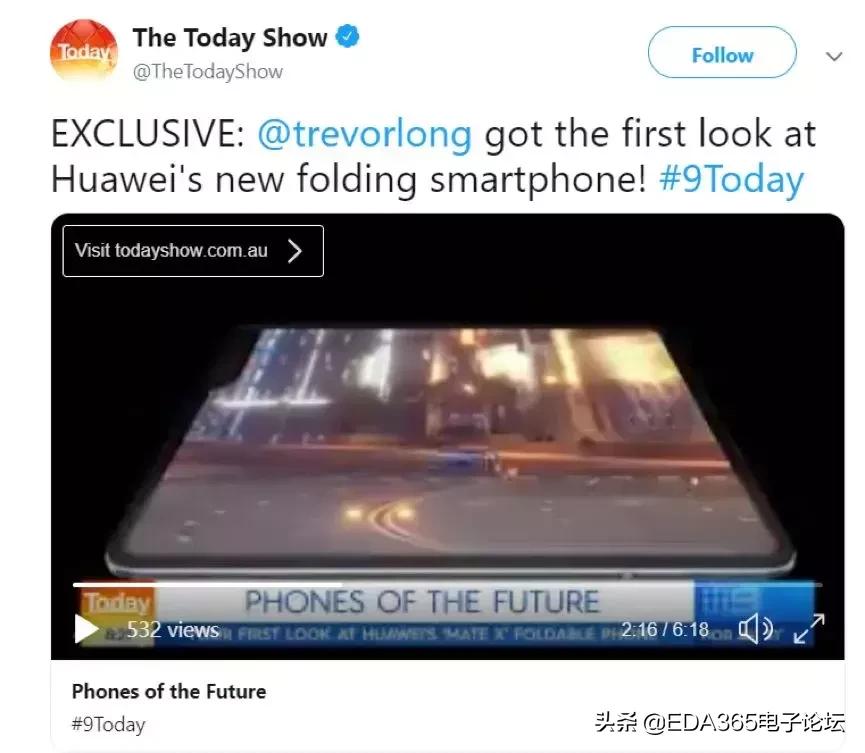Image resolution: width=865 pixels, height=753 pixels.
Task: Click the Today logo in the video banner
Action: (117, 602)
